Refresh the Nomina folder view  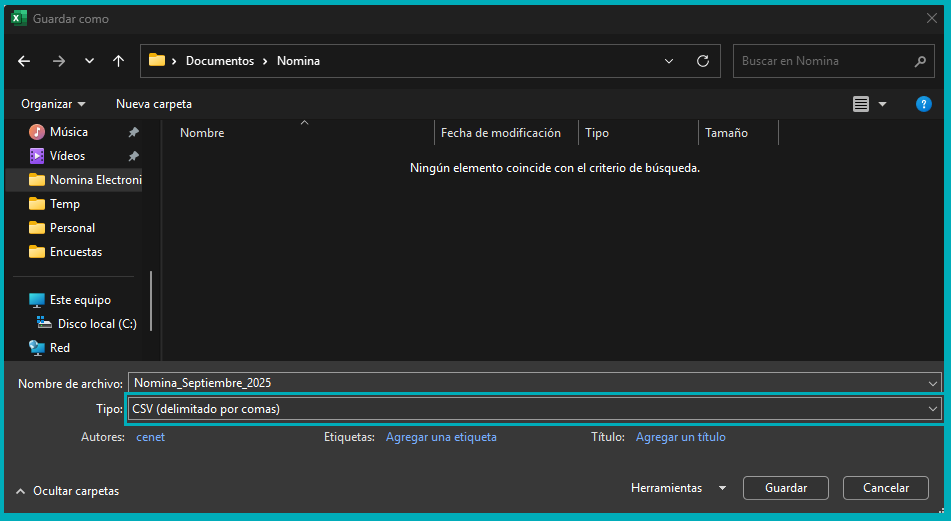[x=703, y=61]
